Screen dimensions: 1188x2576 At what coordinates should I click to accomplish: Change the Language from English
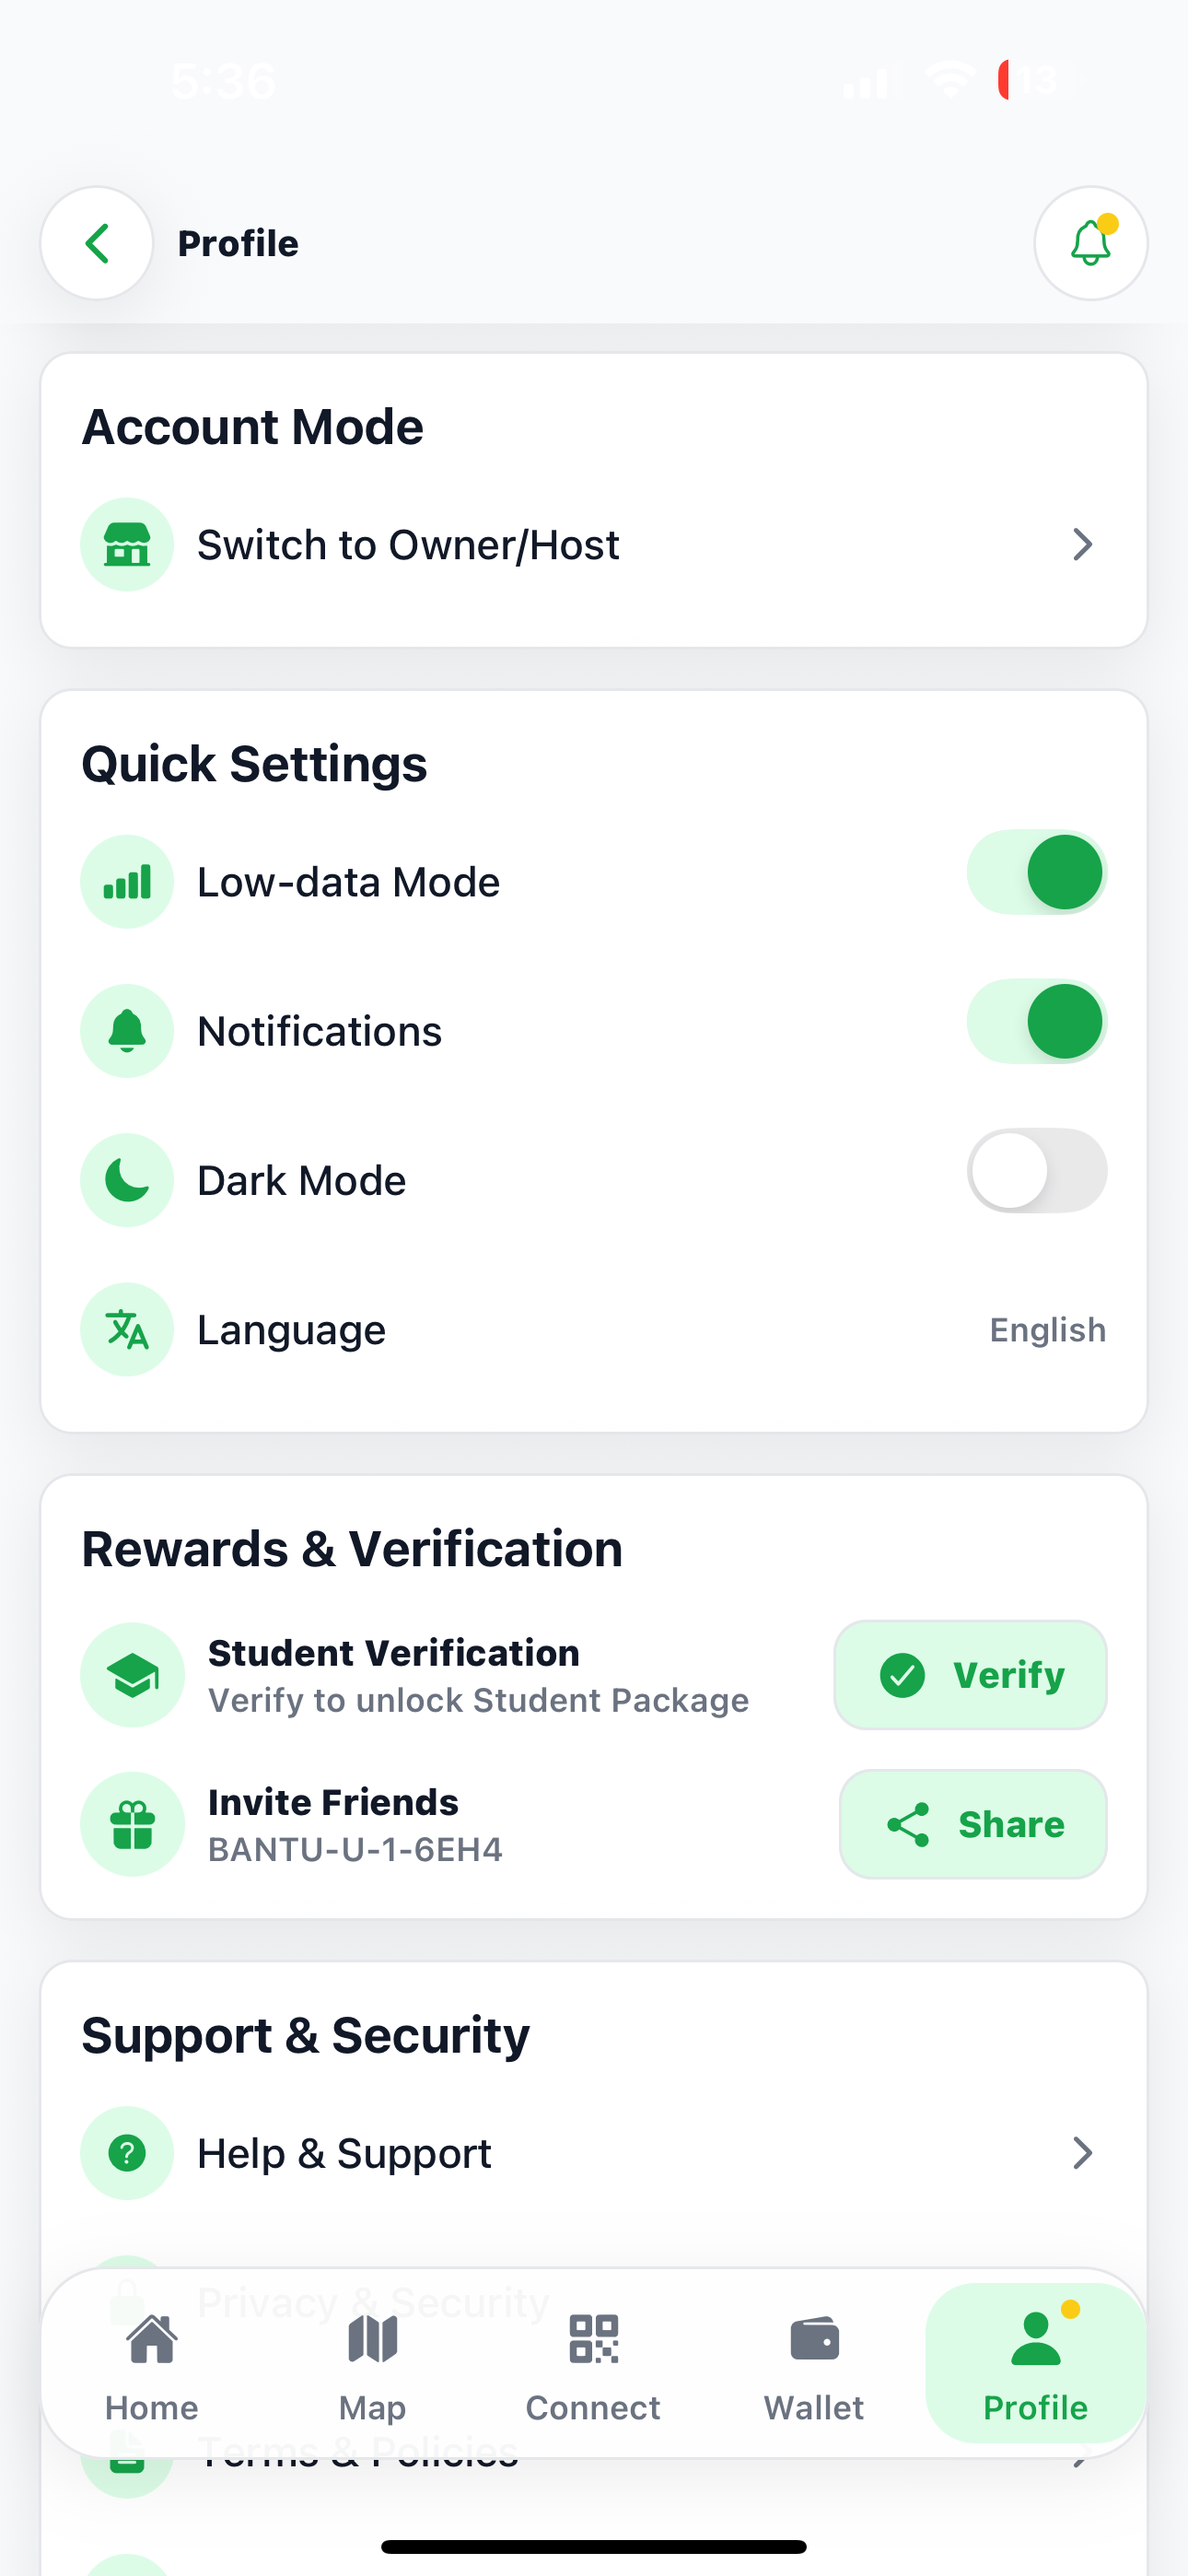(1047, 1330)
